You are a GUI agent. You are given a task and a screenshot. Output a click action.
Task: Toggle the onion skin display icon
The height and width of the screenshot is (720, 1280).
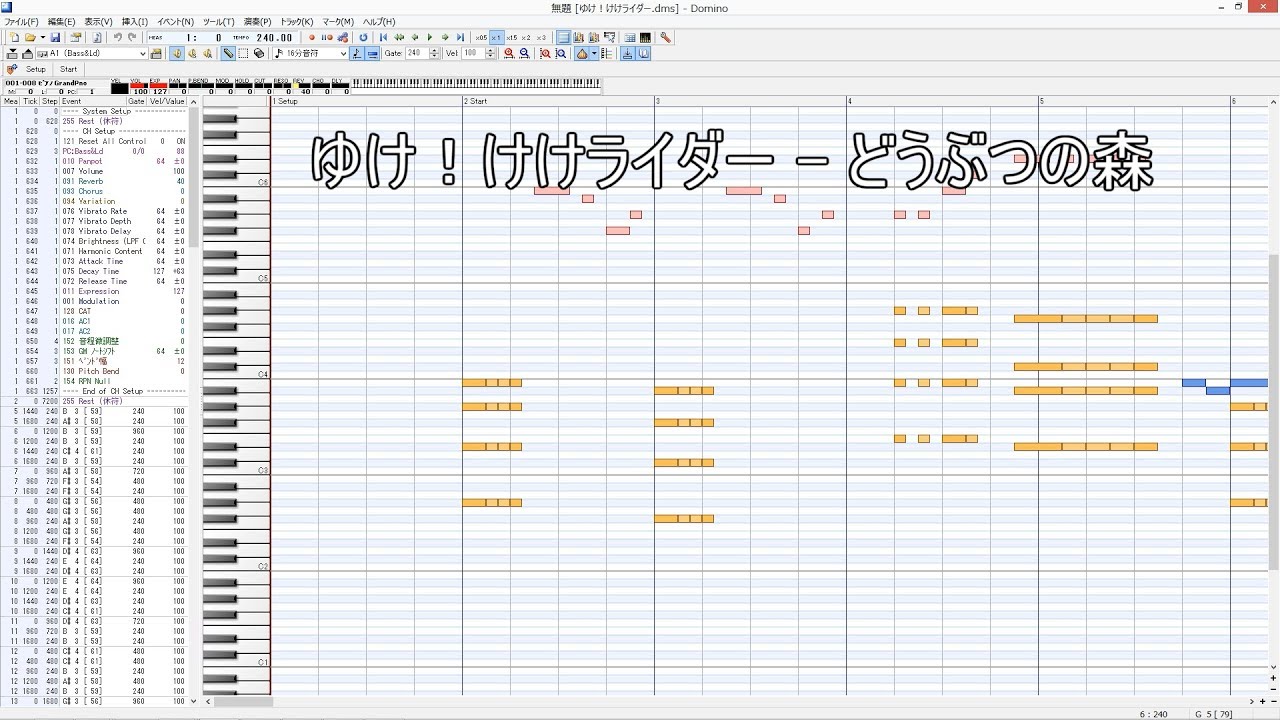581,53
